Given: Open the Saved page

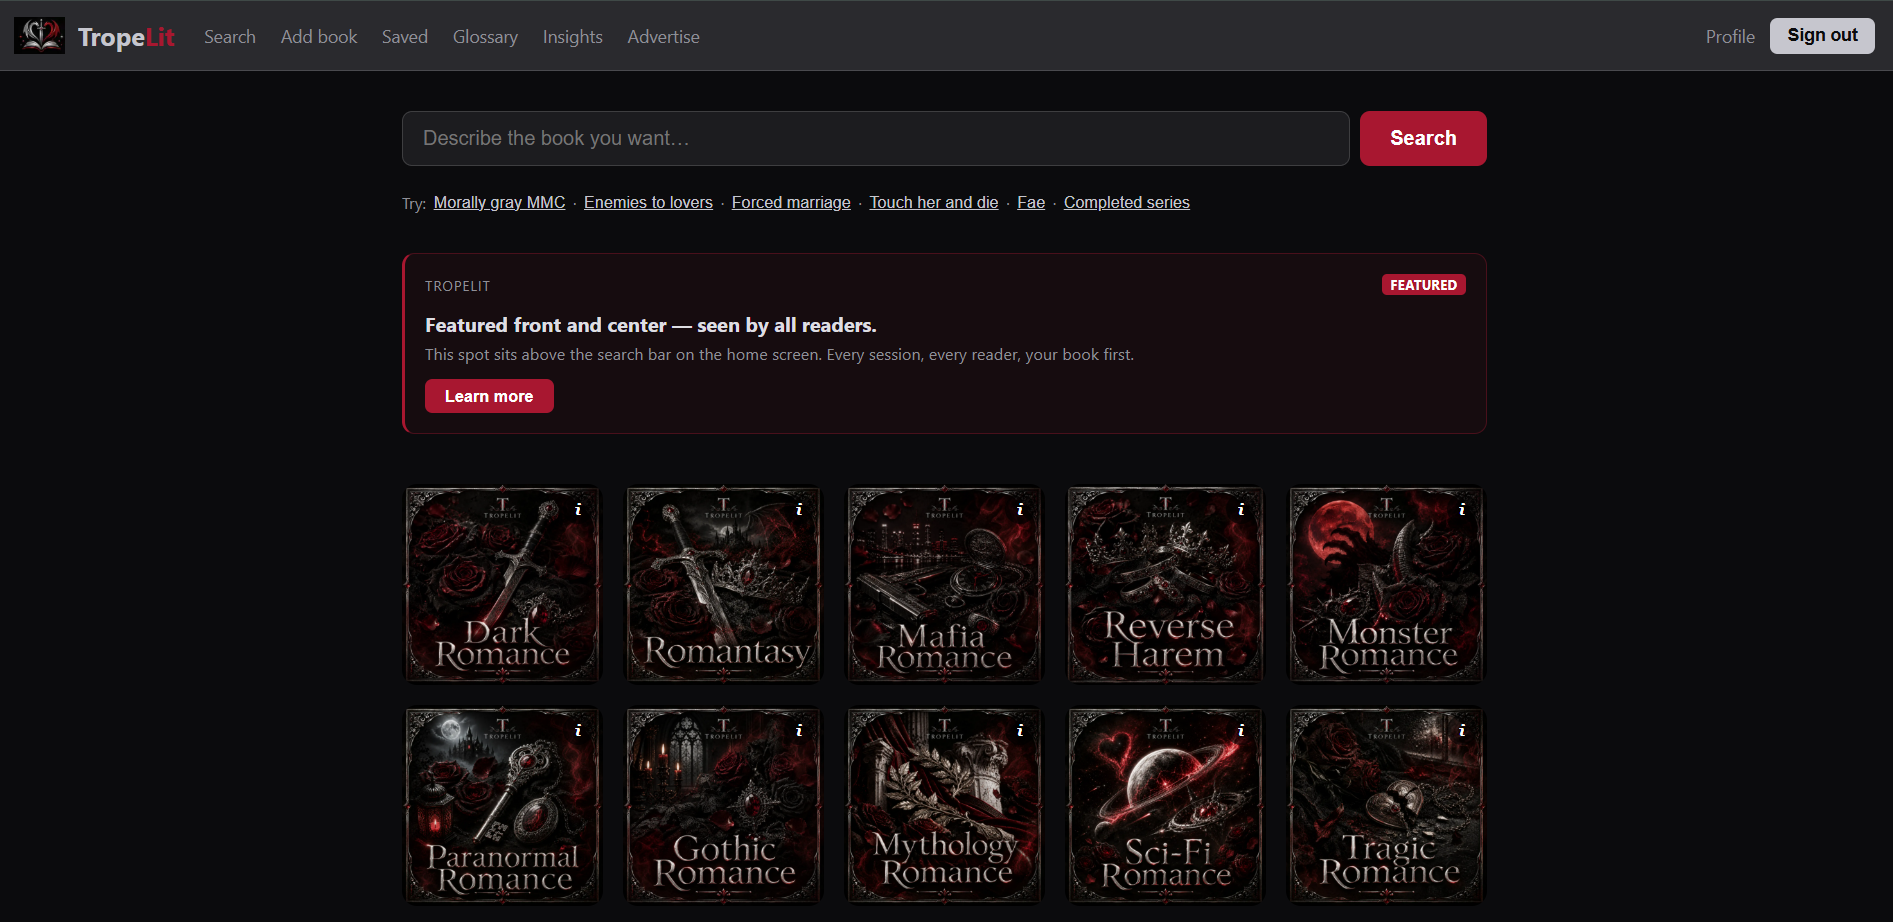Looking at the screenshot, I should point(405,37).
